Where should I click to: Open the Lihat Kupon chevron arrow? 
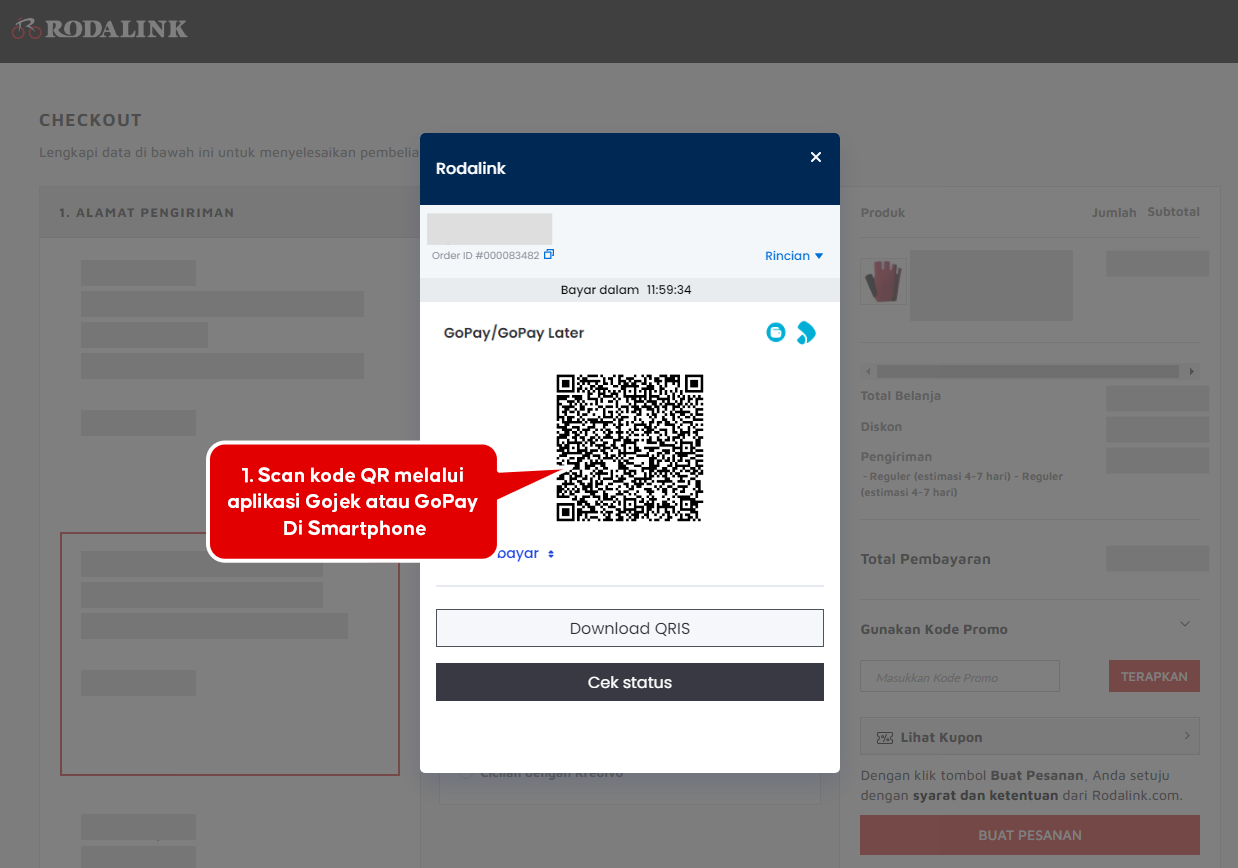click(x=1187, y=736)
